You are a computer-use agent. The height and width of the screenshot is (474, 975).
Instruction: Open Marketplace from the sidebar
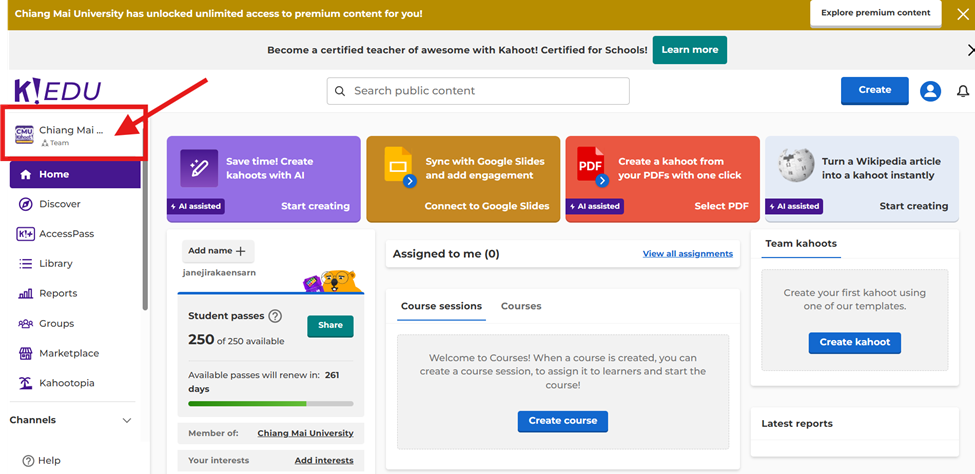(68, 353)
